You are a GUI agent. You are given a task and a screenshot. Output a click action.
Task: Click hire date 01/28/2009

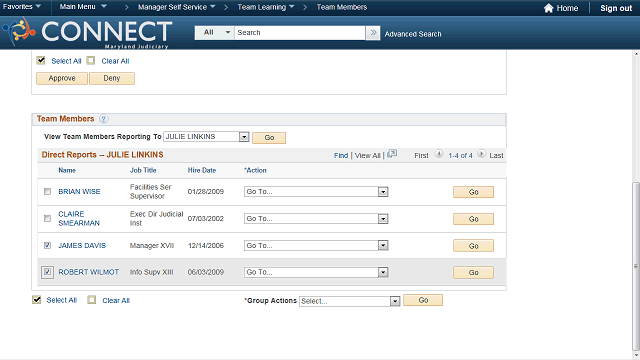pos(206,191)
